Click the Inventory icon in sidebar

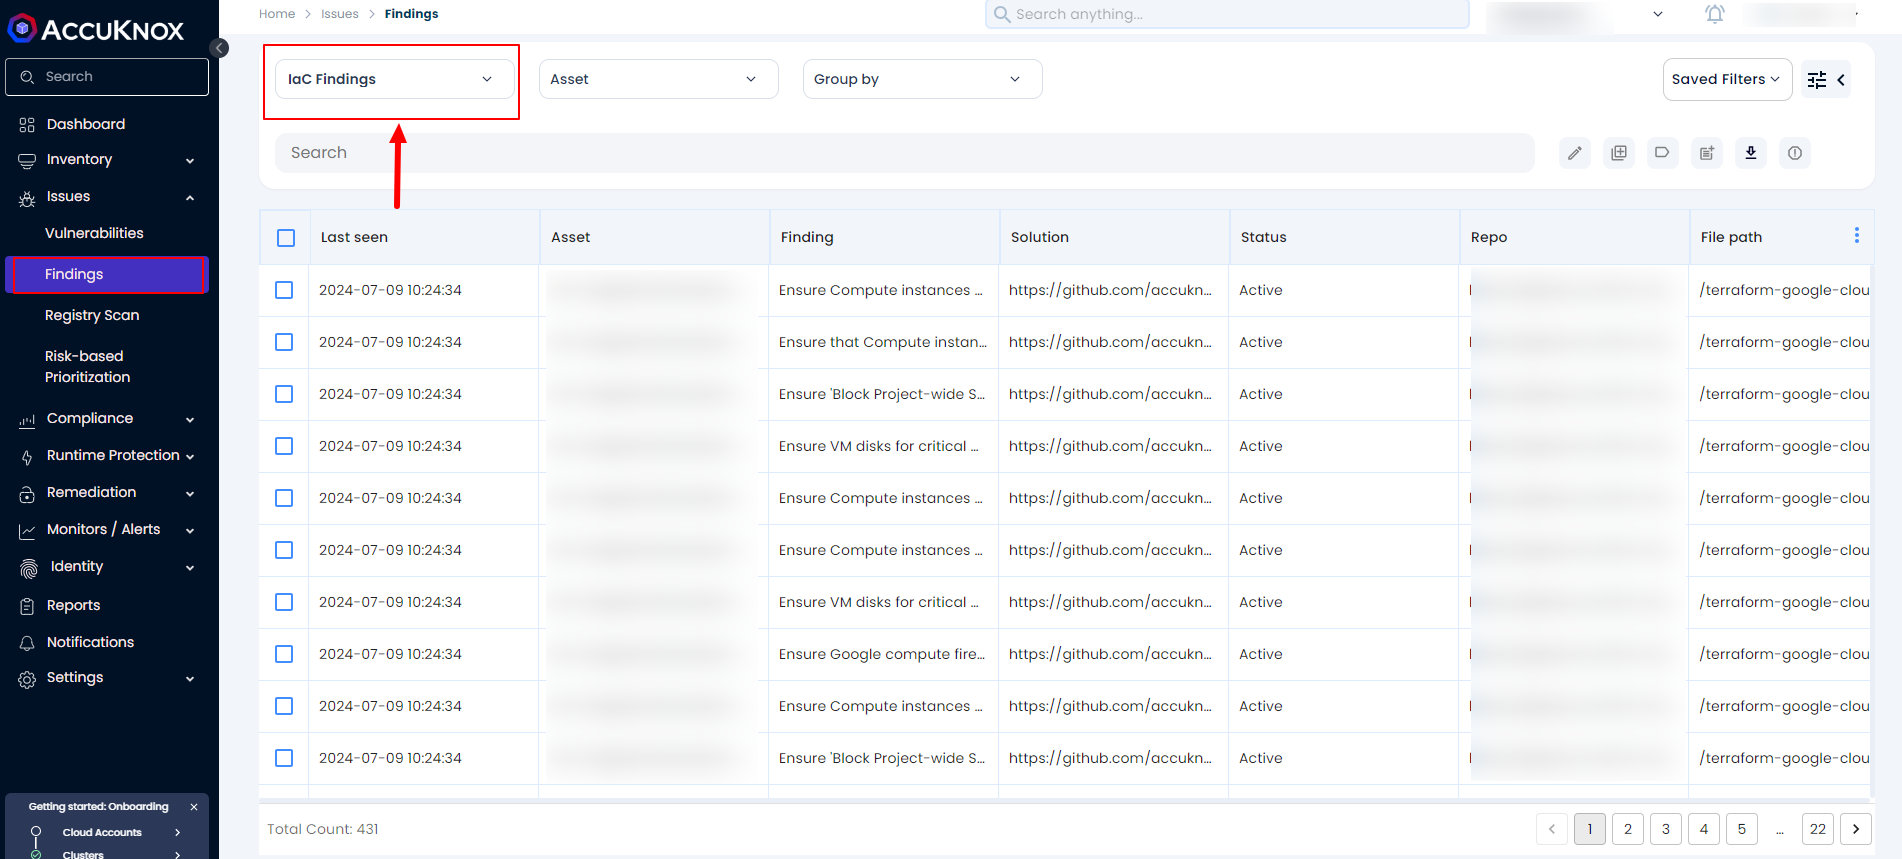tap(27, 161)
